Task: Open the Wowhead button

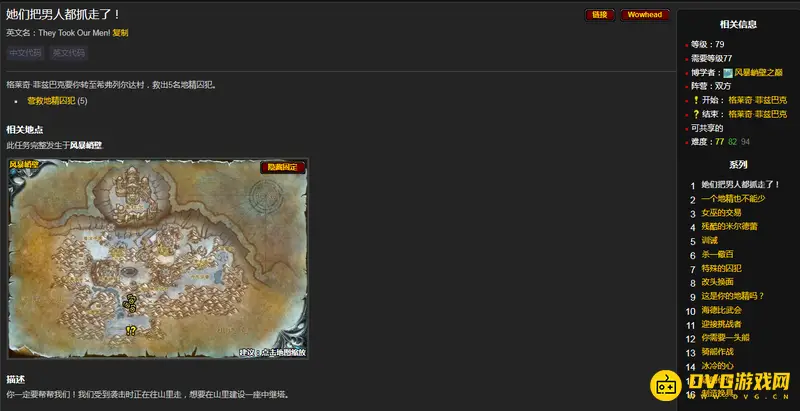Action: pyautogui.click(x=644, y=15)
